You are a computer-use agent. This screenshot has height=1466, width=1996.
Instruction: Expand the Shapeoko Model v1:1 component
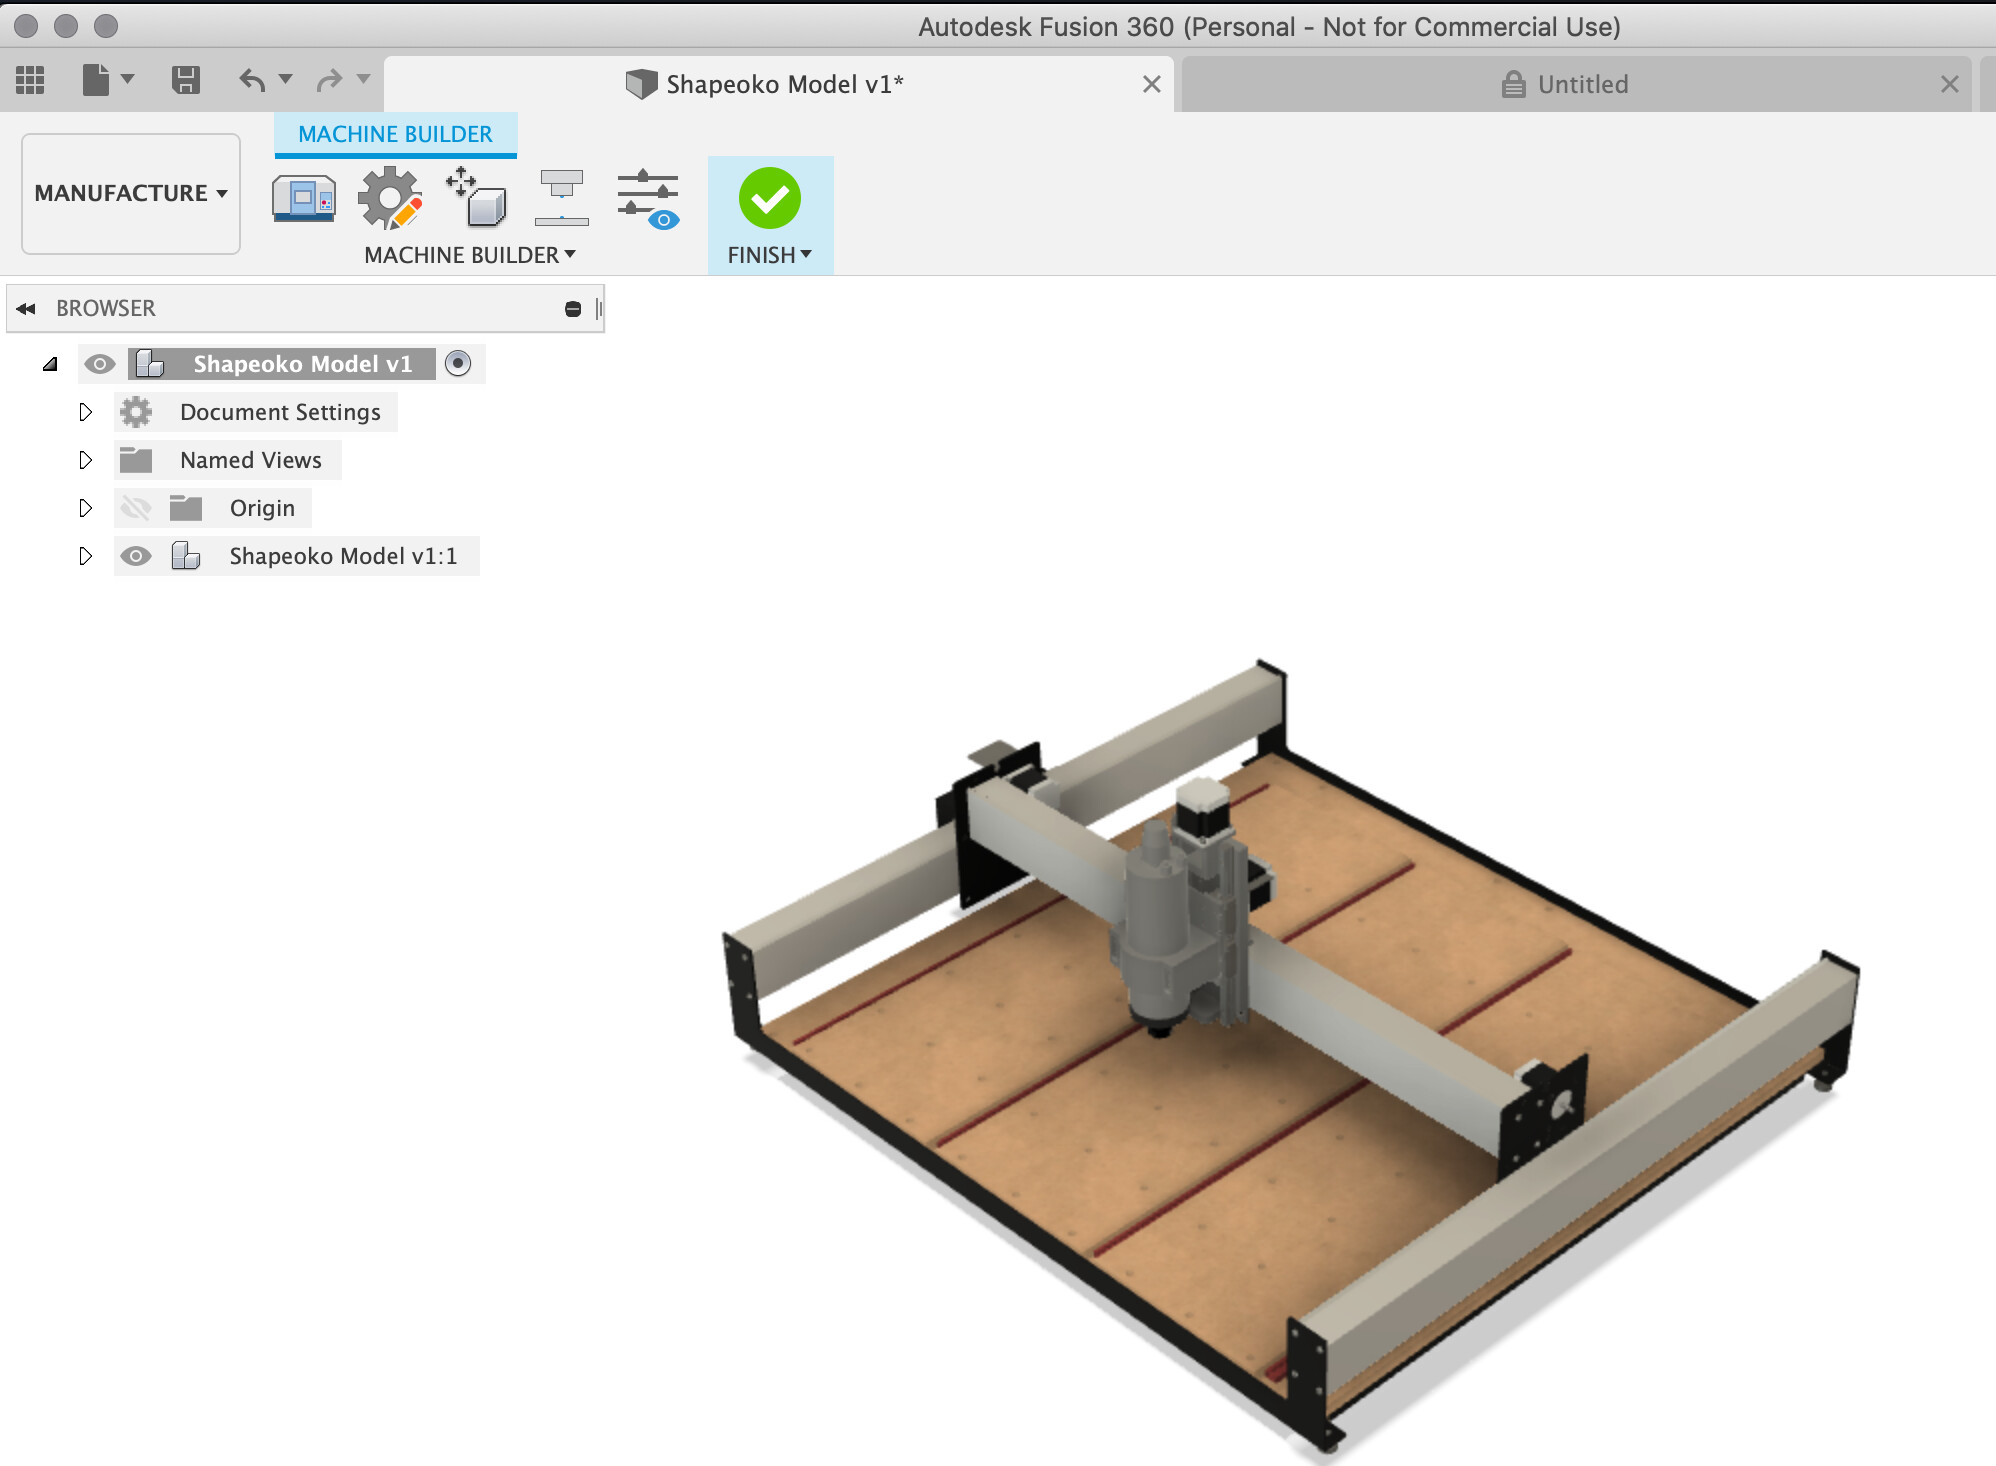tap(84, 555)
